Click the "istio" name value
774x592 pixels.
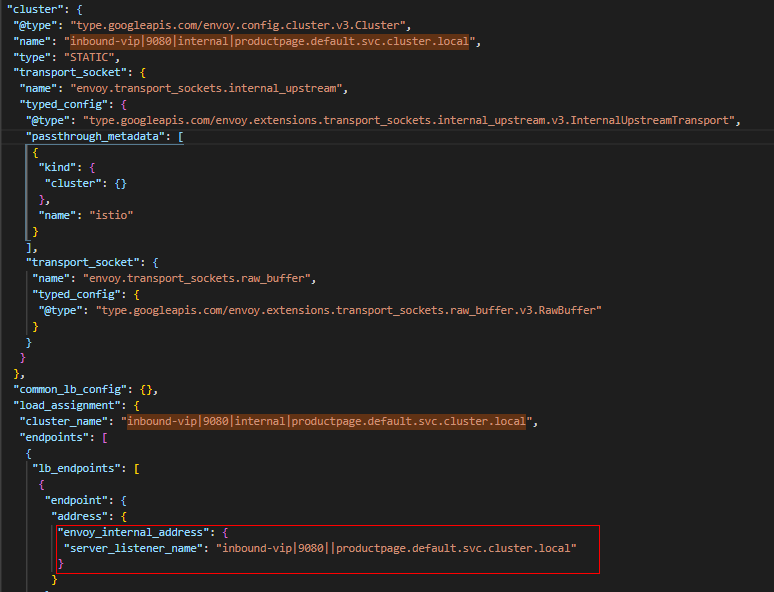coord(111,215)
